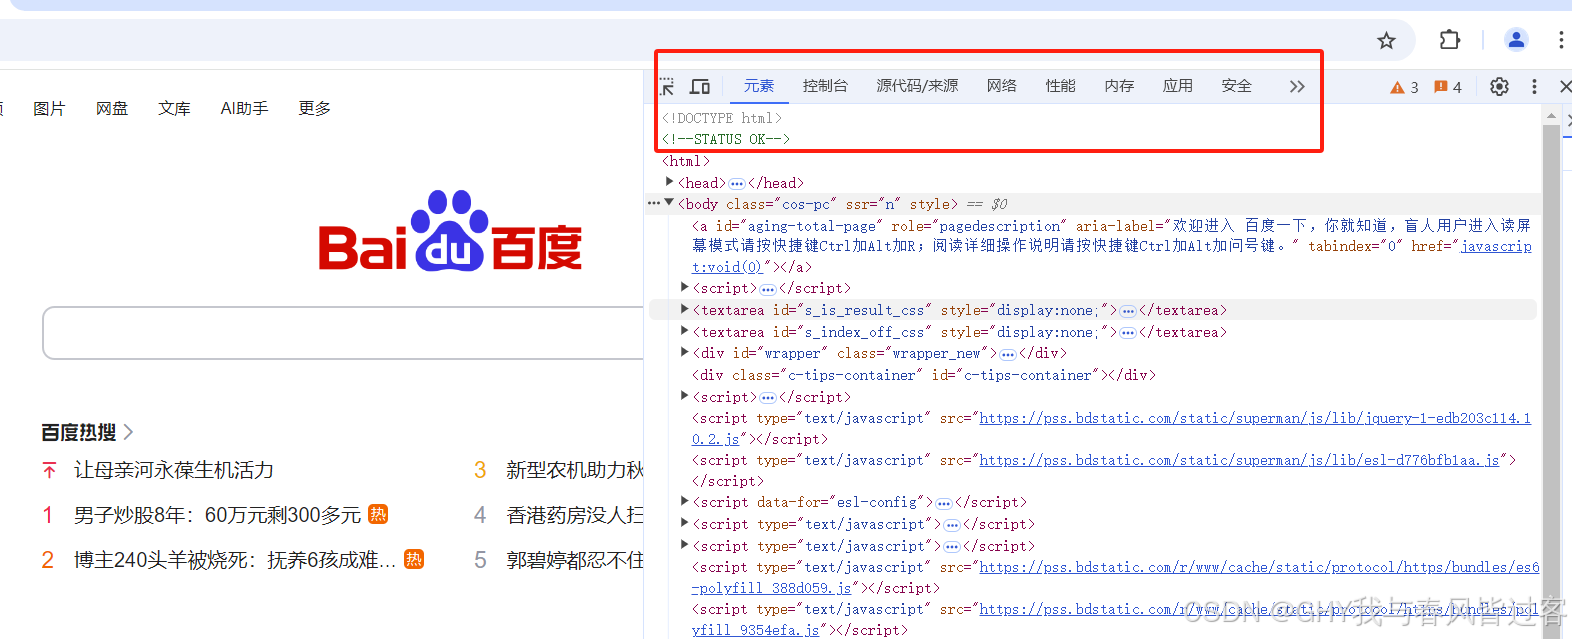This screenshot has height=639, width=1572.
Task: Expand the head element node
Action: coord(669,182)
